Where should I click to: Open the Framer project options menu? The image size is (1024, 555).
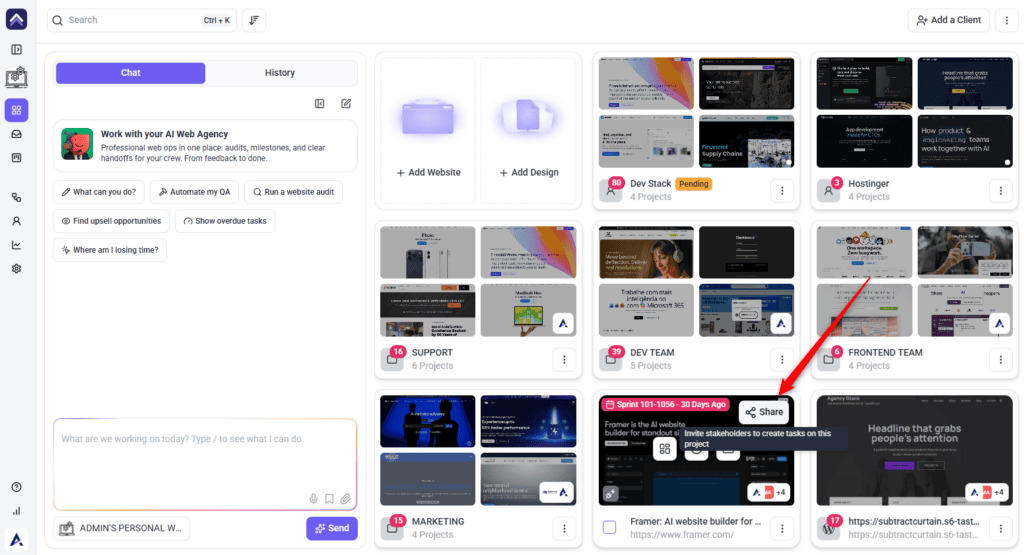pyautogui.click(x=782, y=528)
